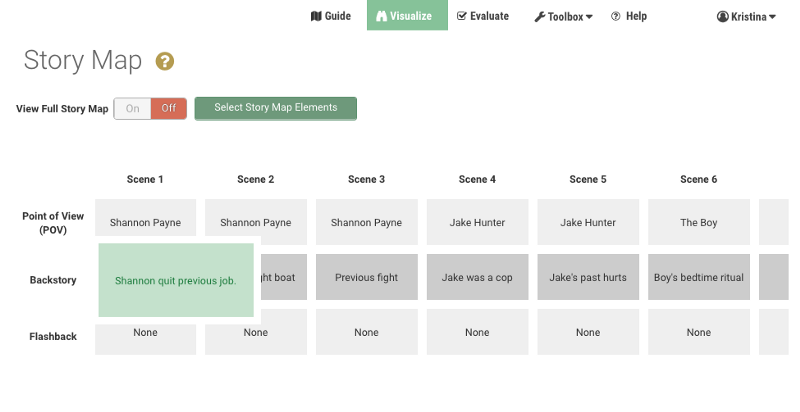Open the Previous fight backstory cell
The height and width of the screenshot is (412, 800).
coord(367,278)
